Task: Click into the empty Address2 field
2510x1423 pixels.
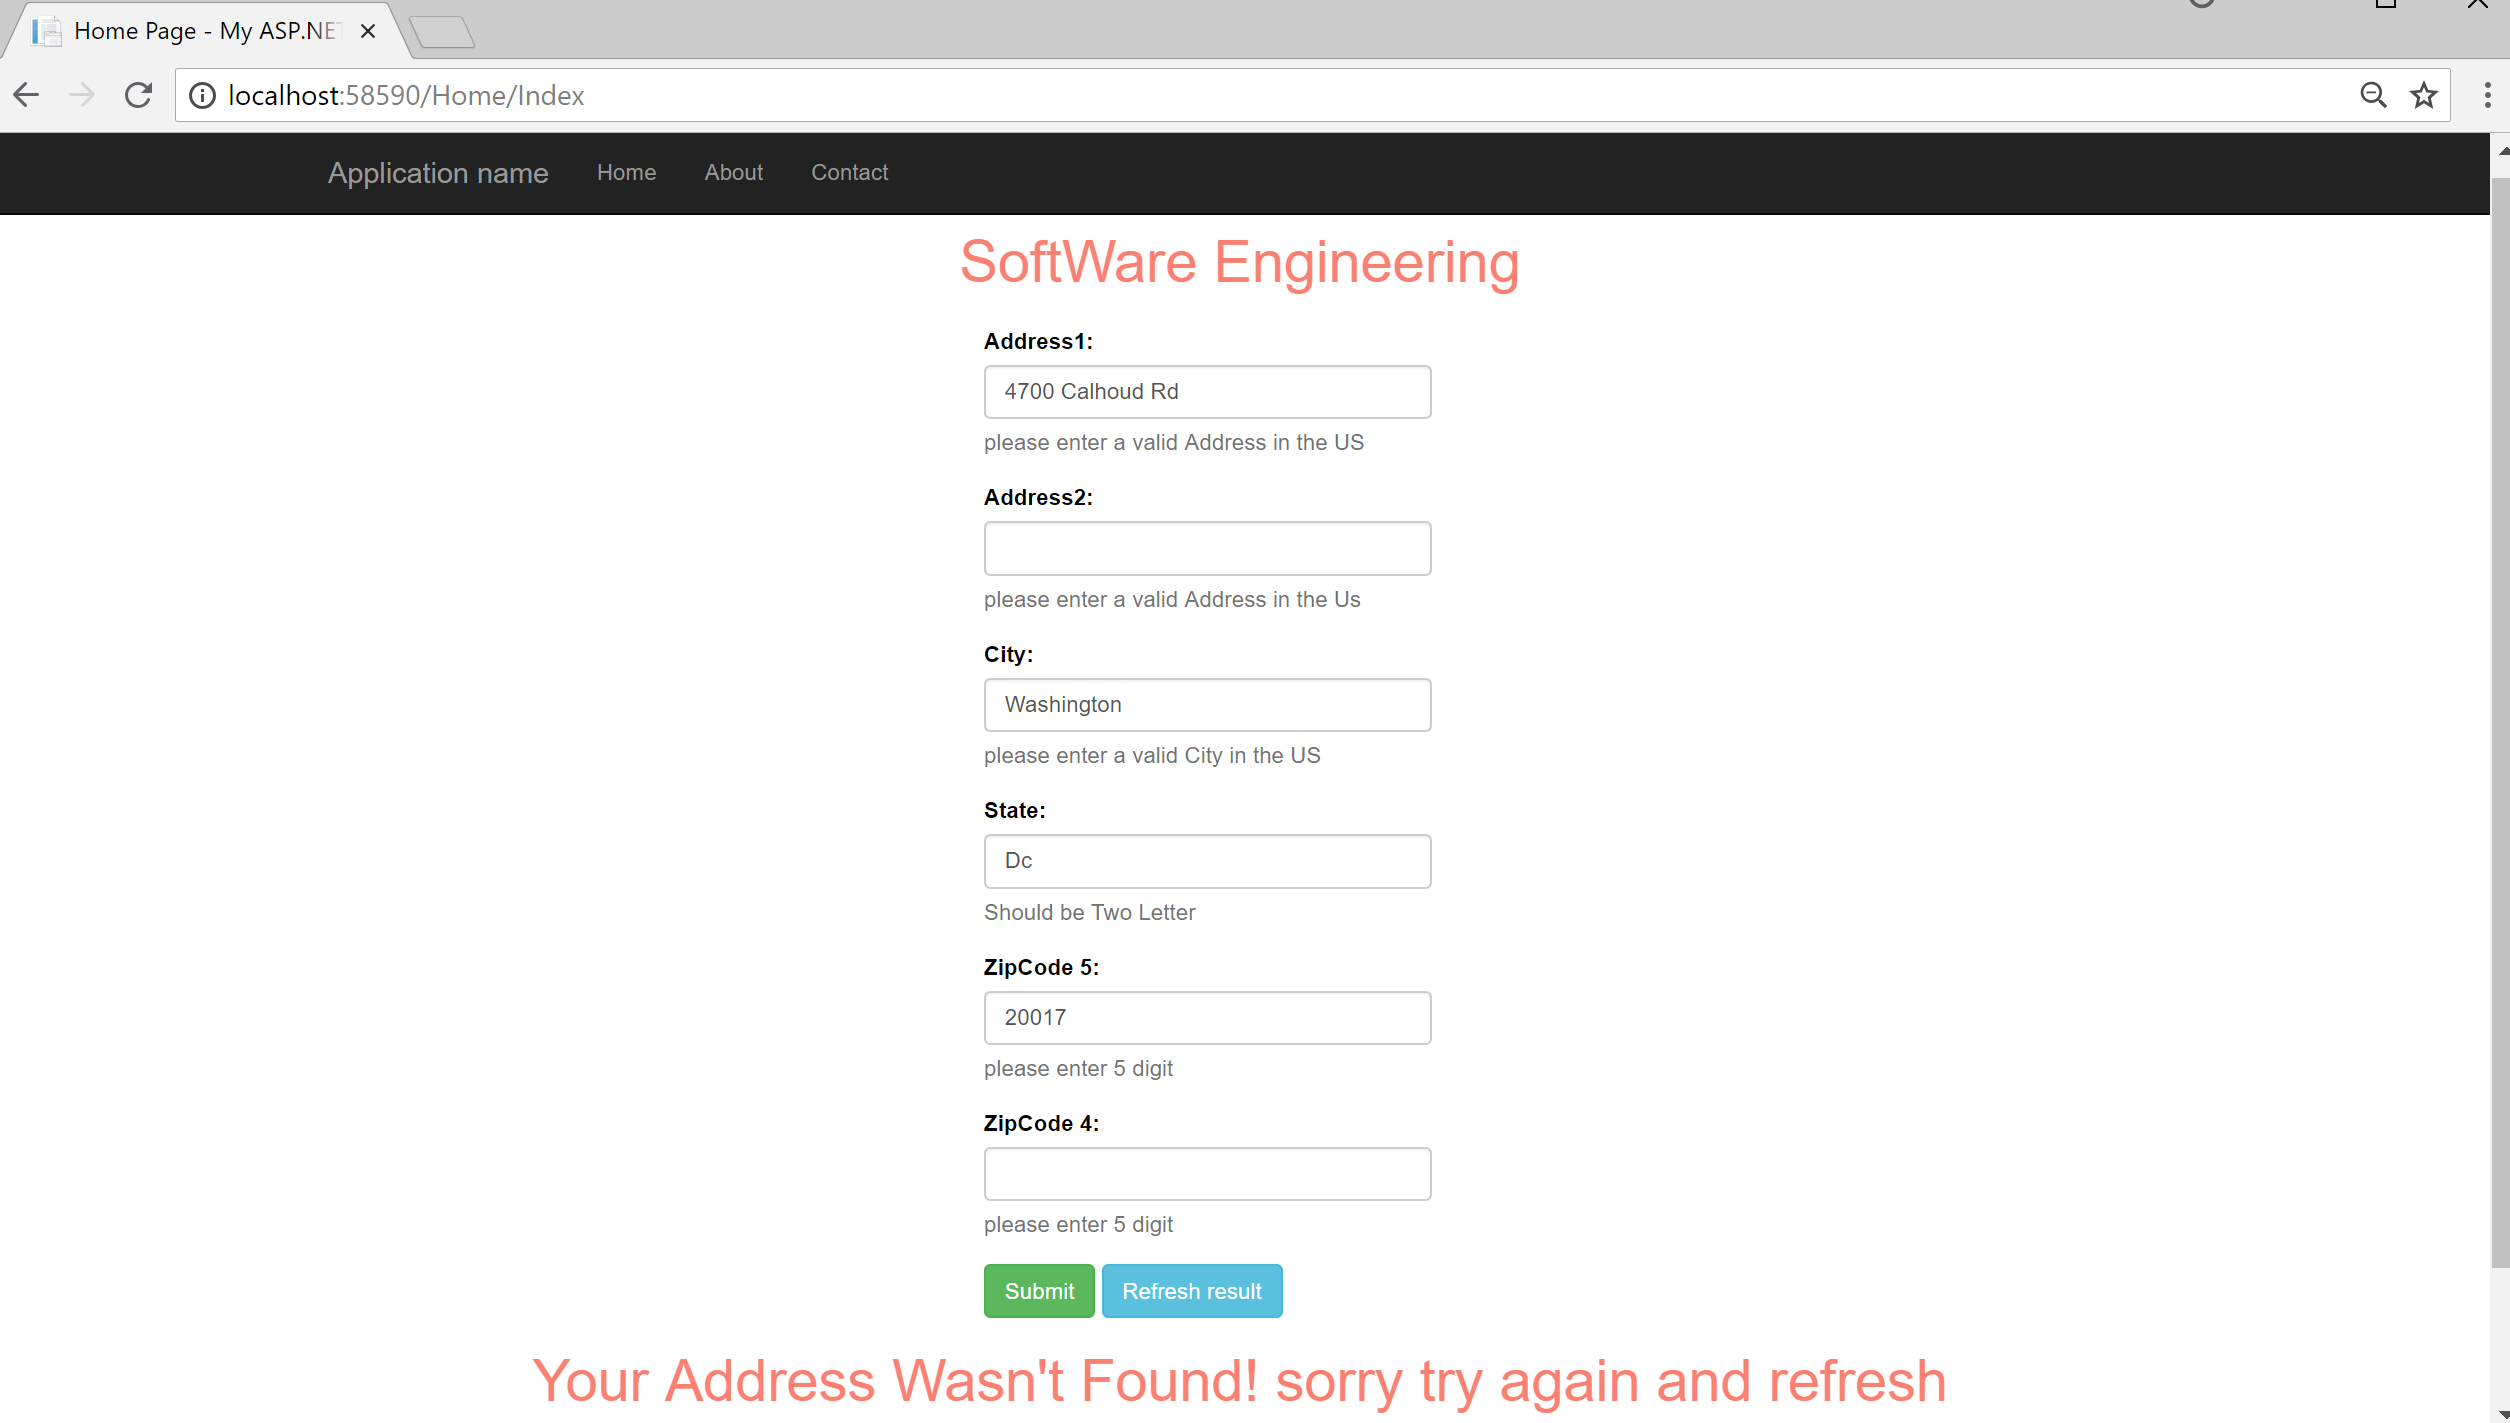Action: coord(1207,548)
